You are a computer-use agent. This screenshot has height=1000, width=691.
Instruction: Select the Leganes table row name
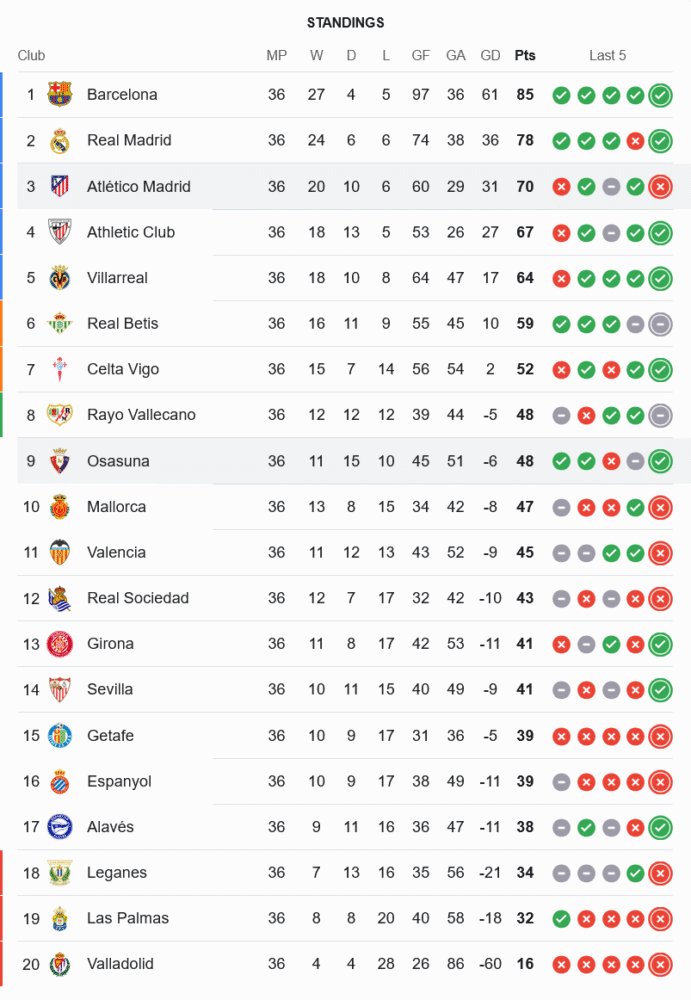click(116, 873)
